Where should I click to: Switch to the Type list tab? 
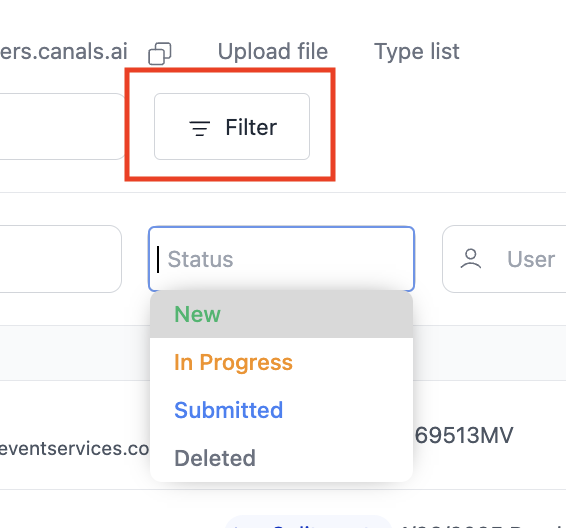pyautogui.click(x=417, y=51)
